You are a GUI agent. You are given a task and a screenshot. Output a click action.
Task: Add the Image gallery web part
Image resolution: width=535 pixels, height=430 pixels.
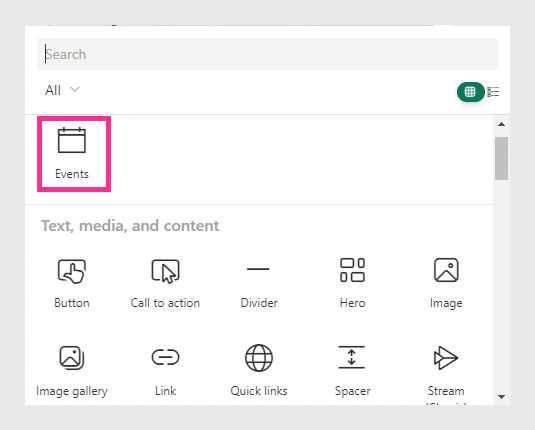[x=72, y=371]
